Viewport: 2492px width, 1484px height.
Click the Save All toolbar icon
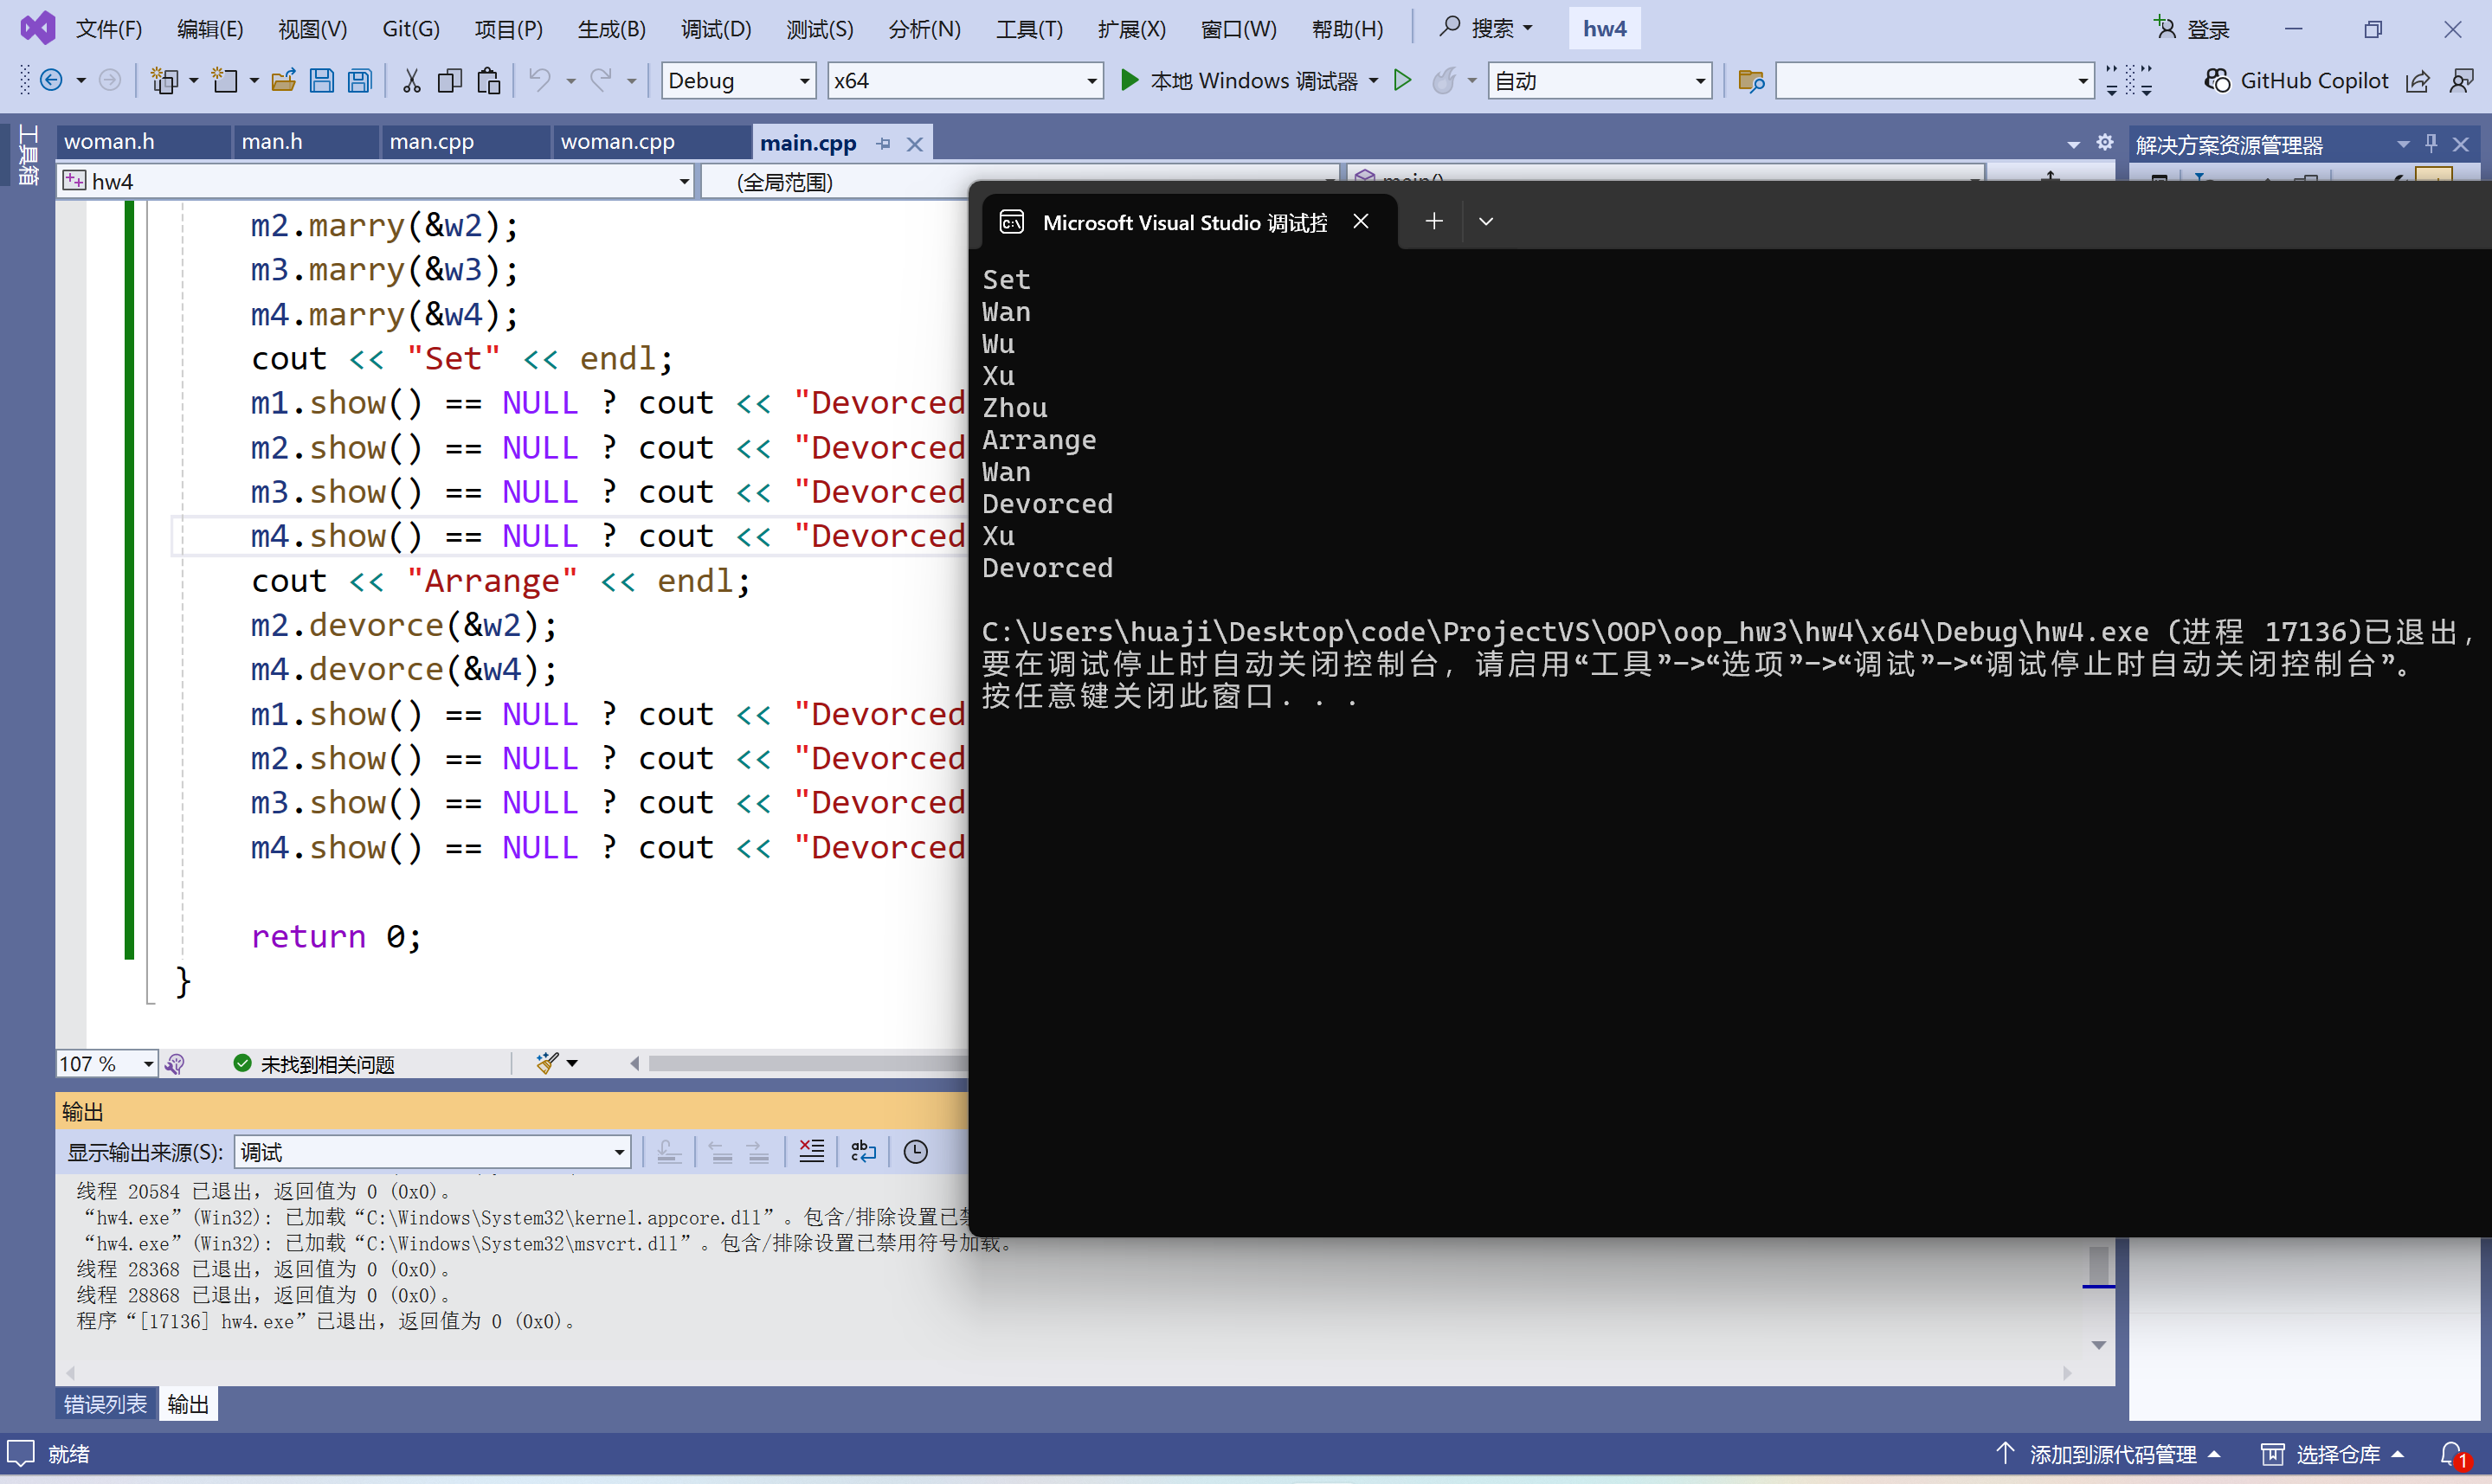point(359,81)
